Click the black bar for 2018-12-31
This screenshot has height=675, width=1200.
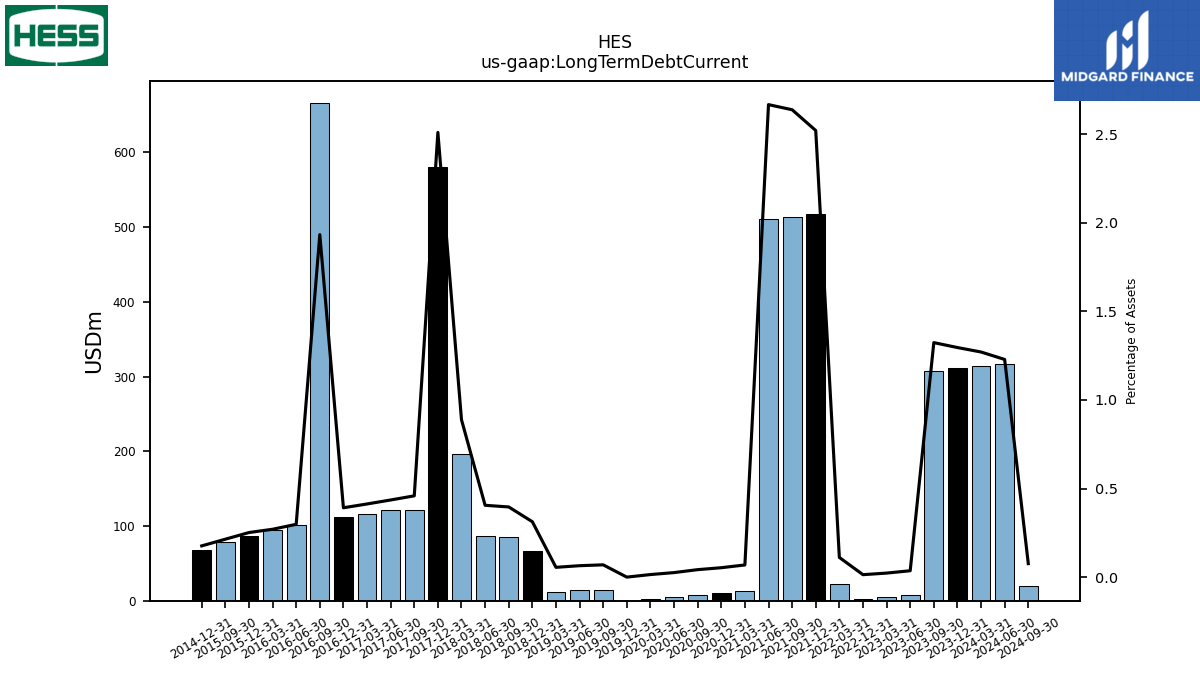[x=533, y=576]
